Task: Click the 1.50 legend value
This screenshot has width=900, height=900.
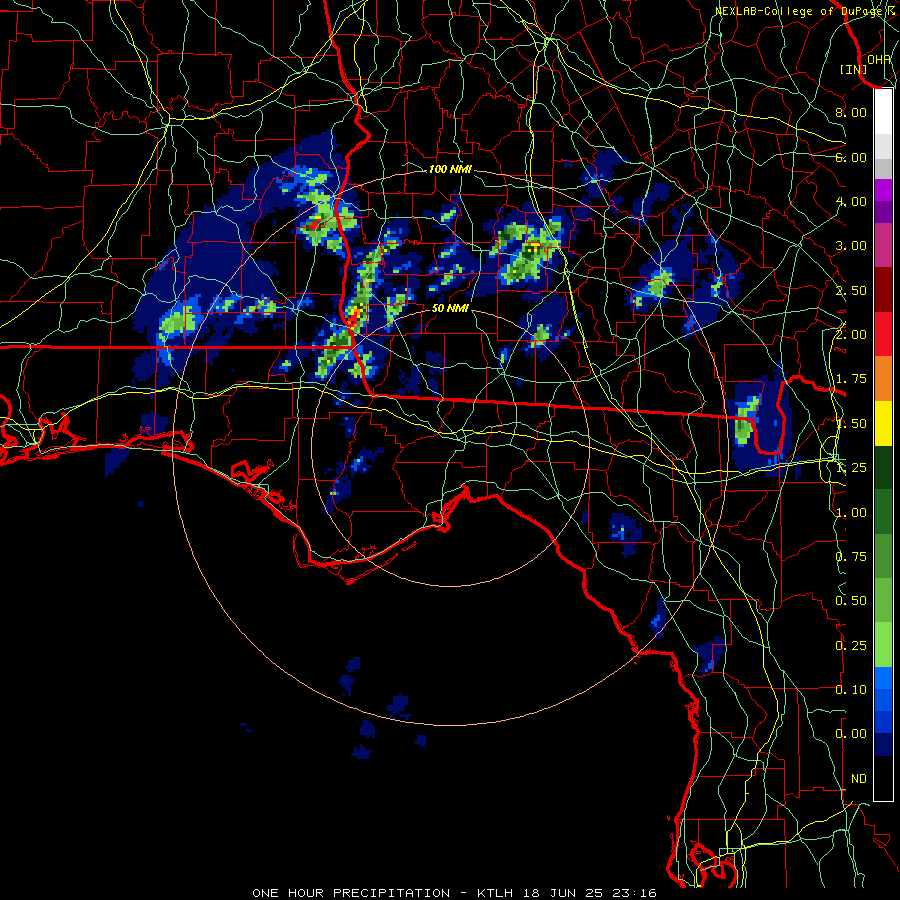Action: coord(851,424)
